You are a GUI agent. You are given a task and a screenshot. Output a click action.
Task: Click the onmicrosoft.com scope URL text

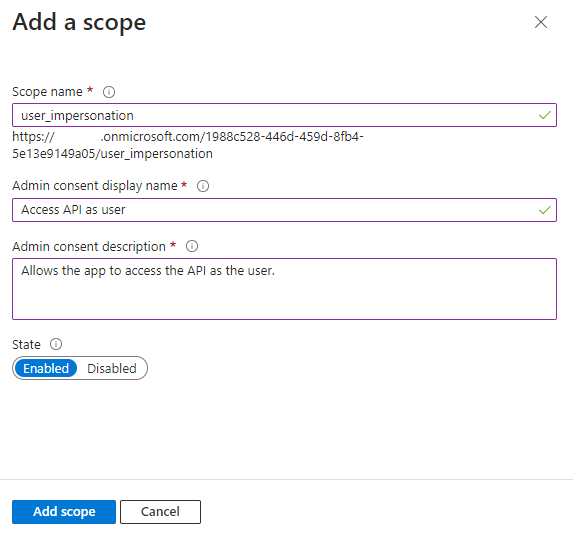pyautogui.click(x=188, y=145)
